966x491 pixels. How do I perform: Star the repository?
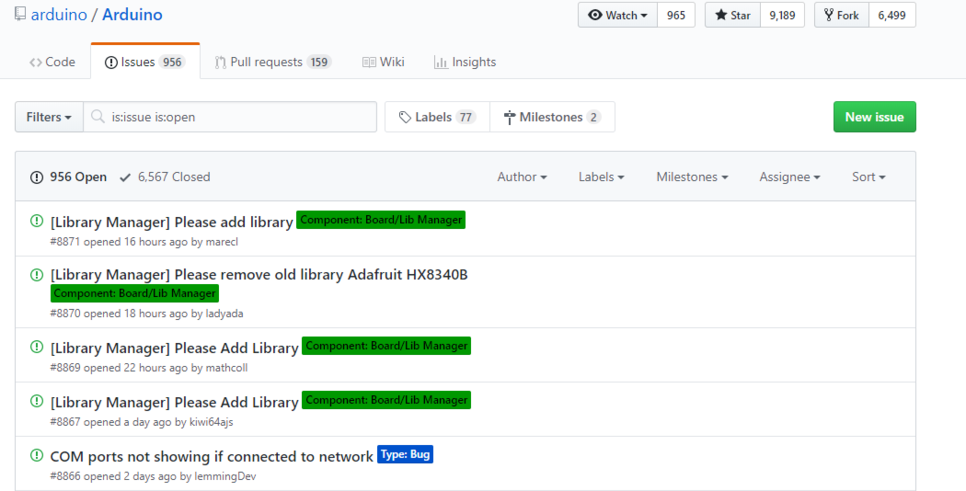(x=733, y=15)
